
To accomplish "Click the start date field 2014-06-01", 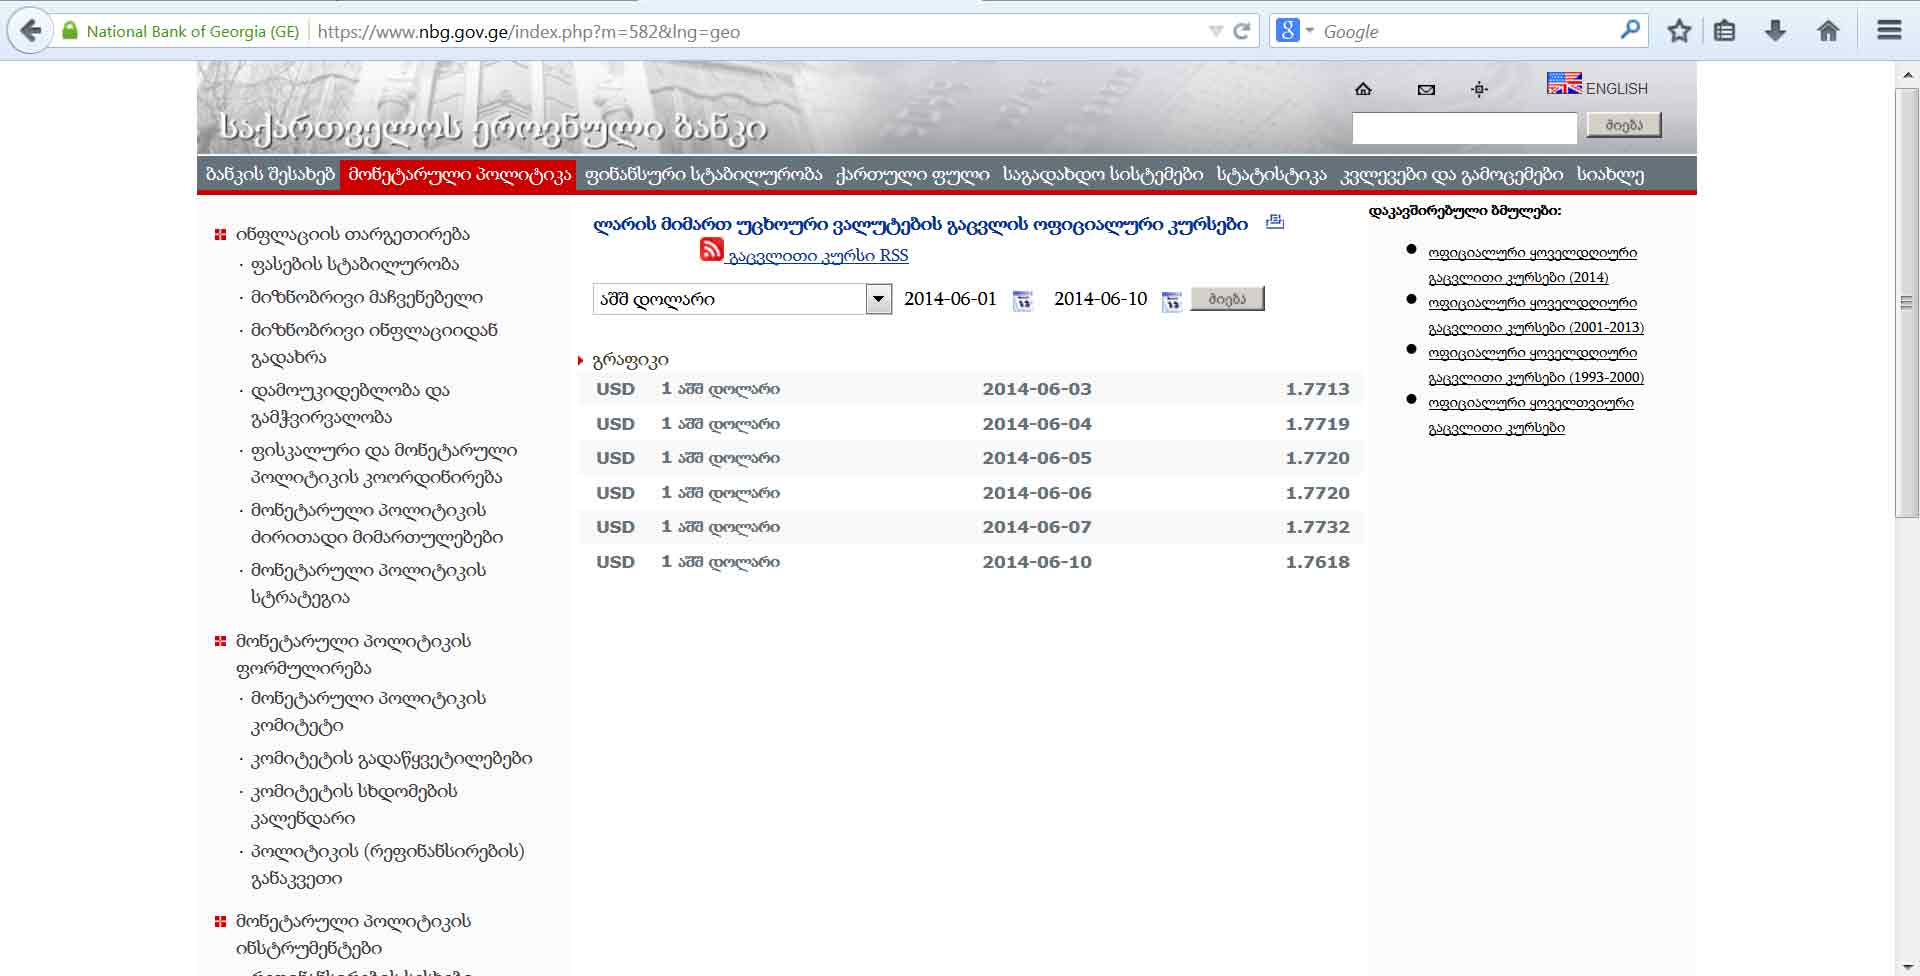I will click(950, 299).
